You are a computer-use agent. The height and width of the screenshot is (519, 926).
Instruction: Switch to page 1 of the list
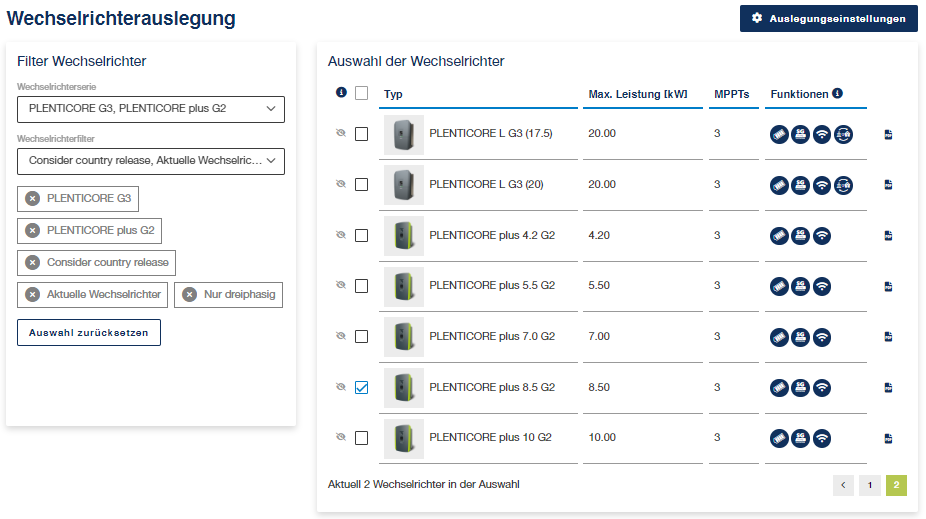[870, 485]
